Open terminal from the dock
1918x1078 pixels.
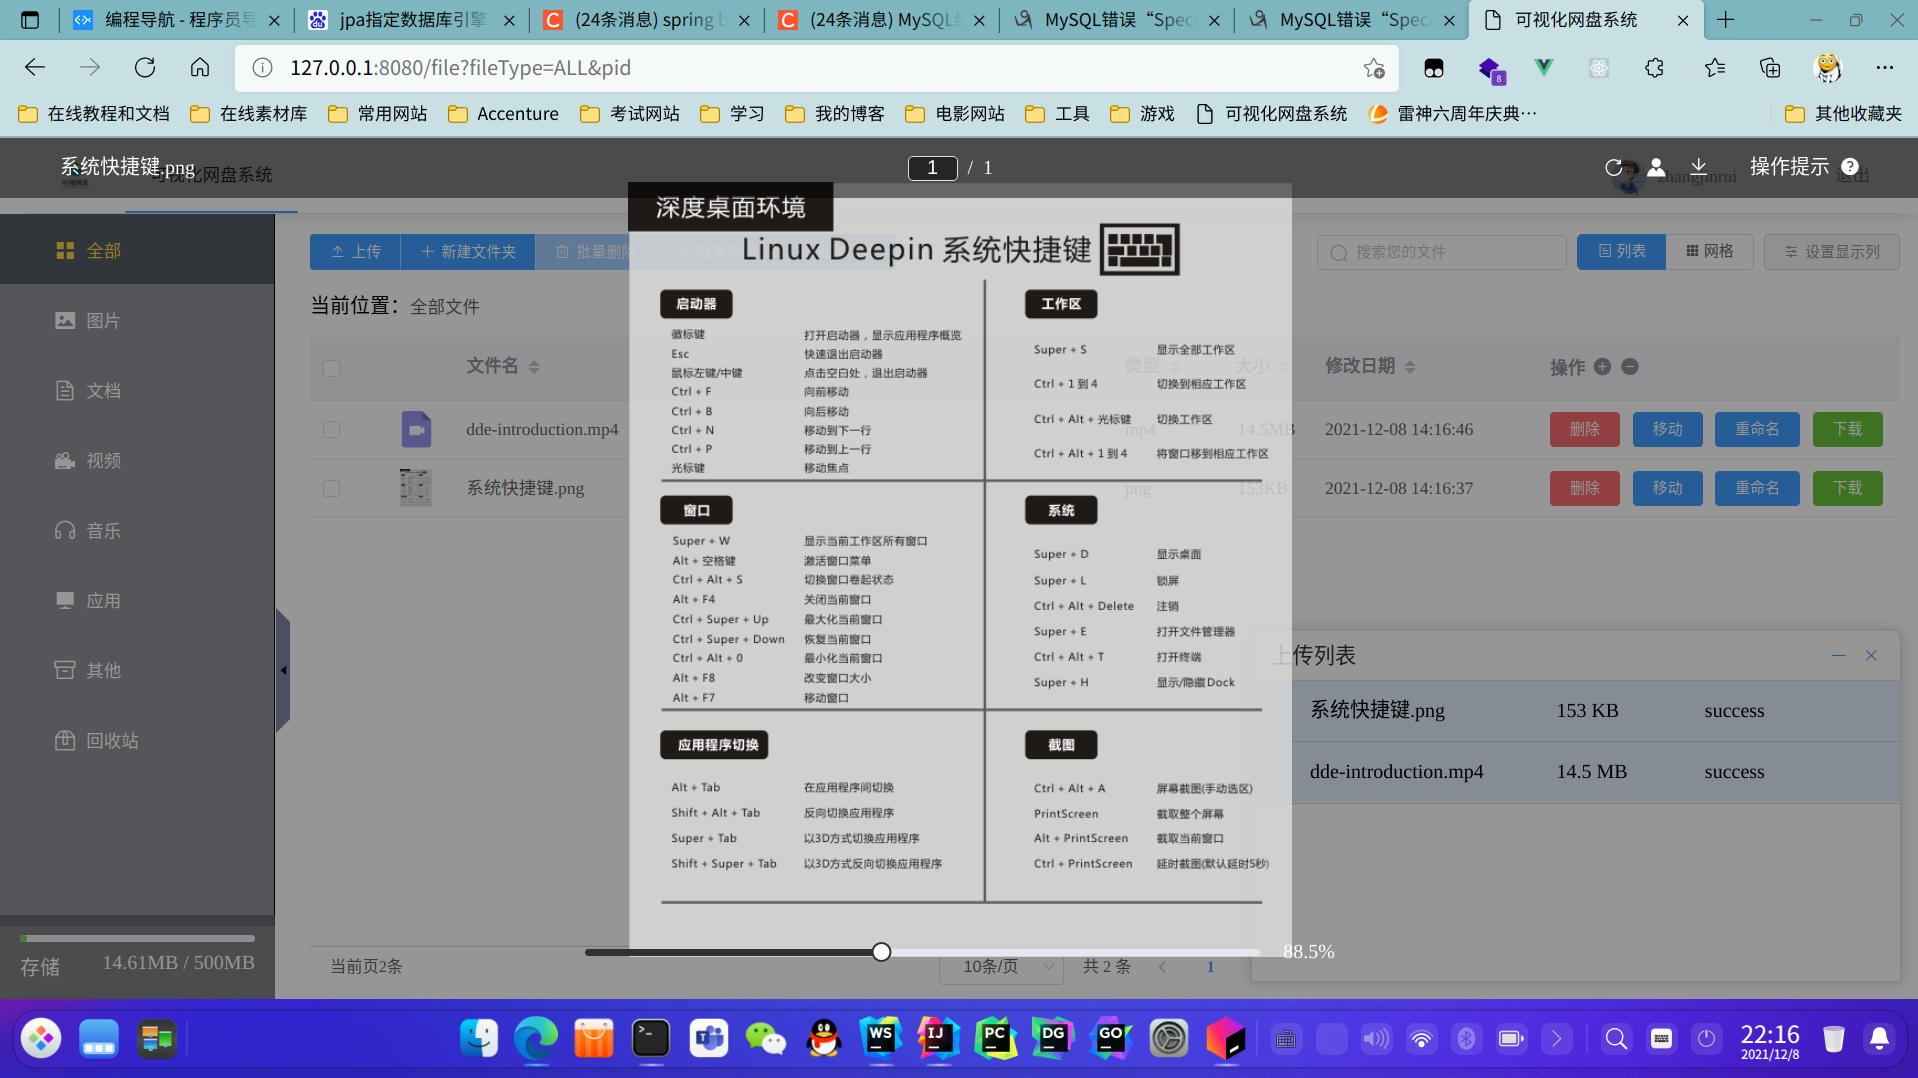pyautogui.click(x=651, y=1039)
